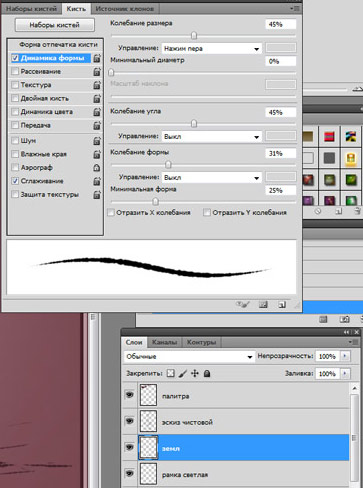Enable the Двойная кисть checkbox

(15, 98)
